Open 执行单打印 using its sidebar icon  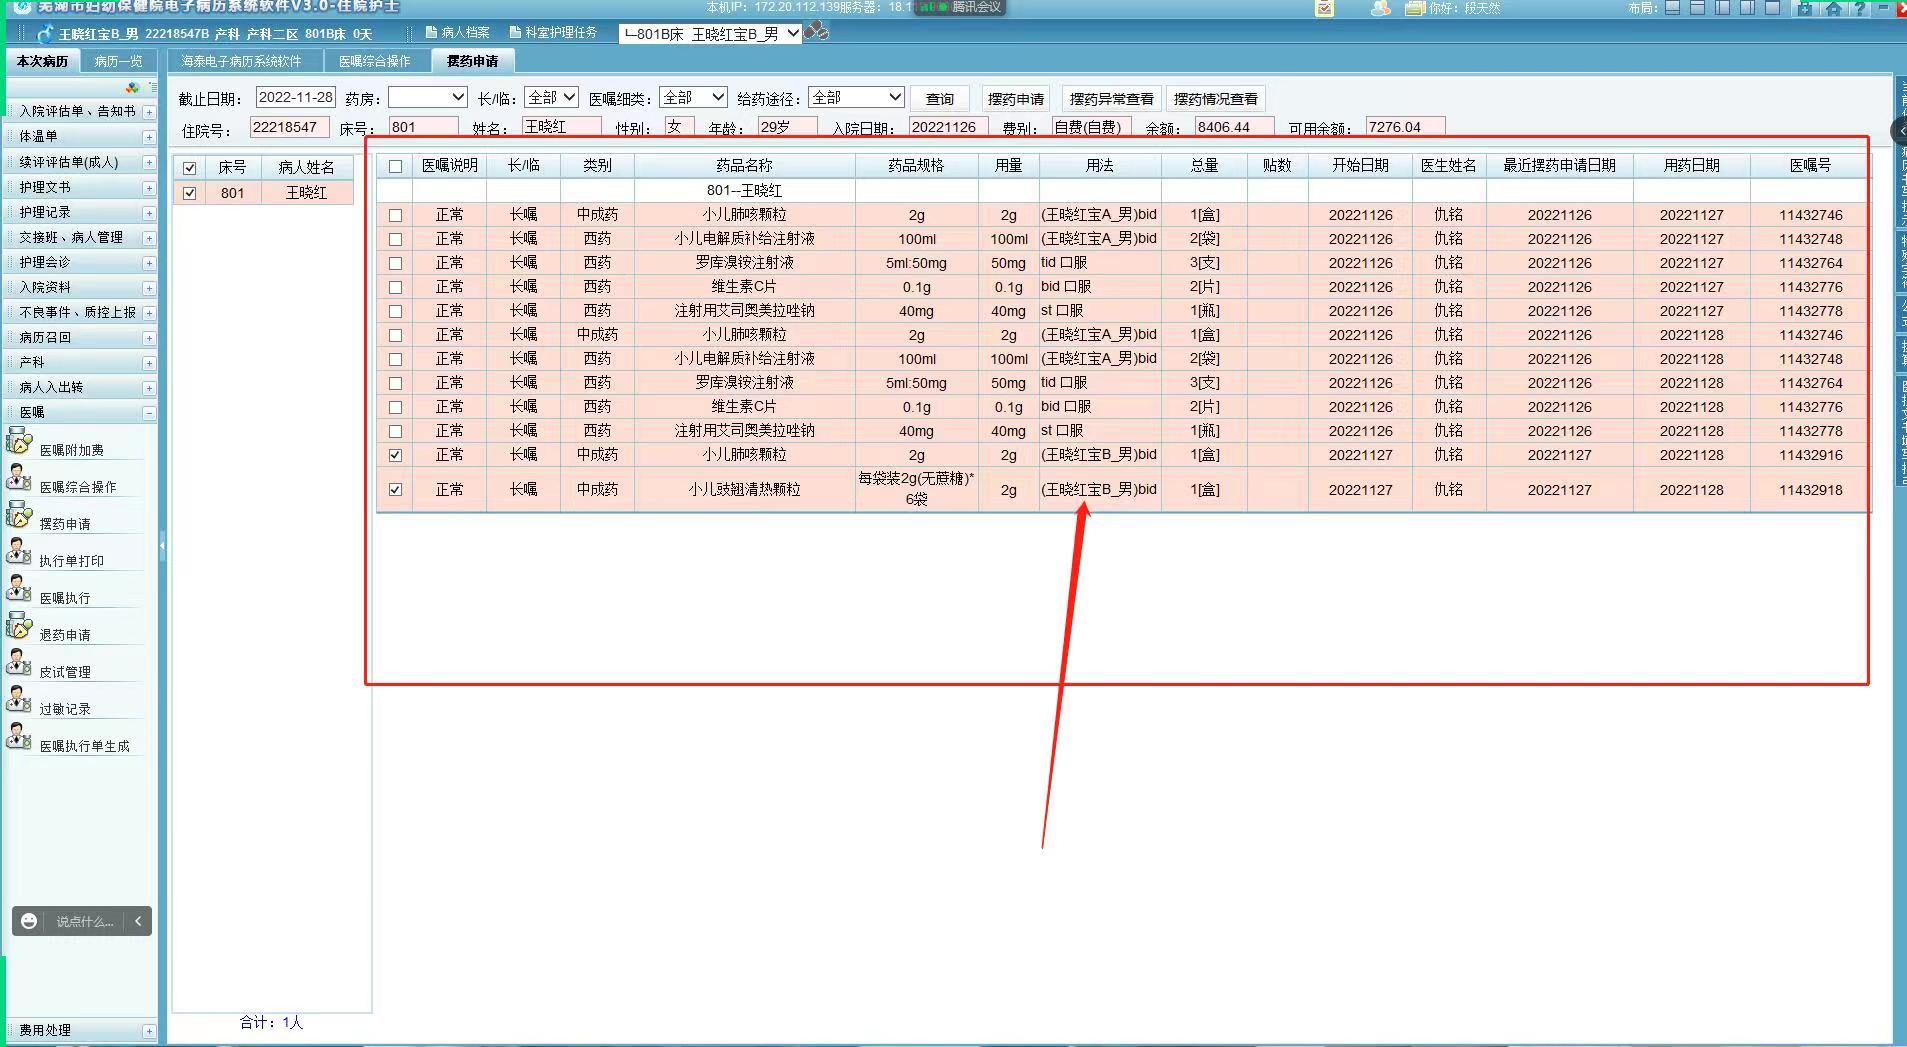tap(19, 551)
